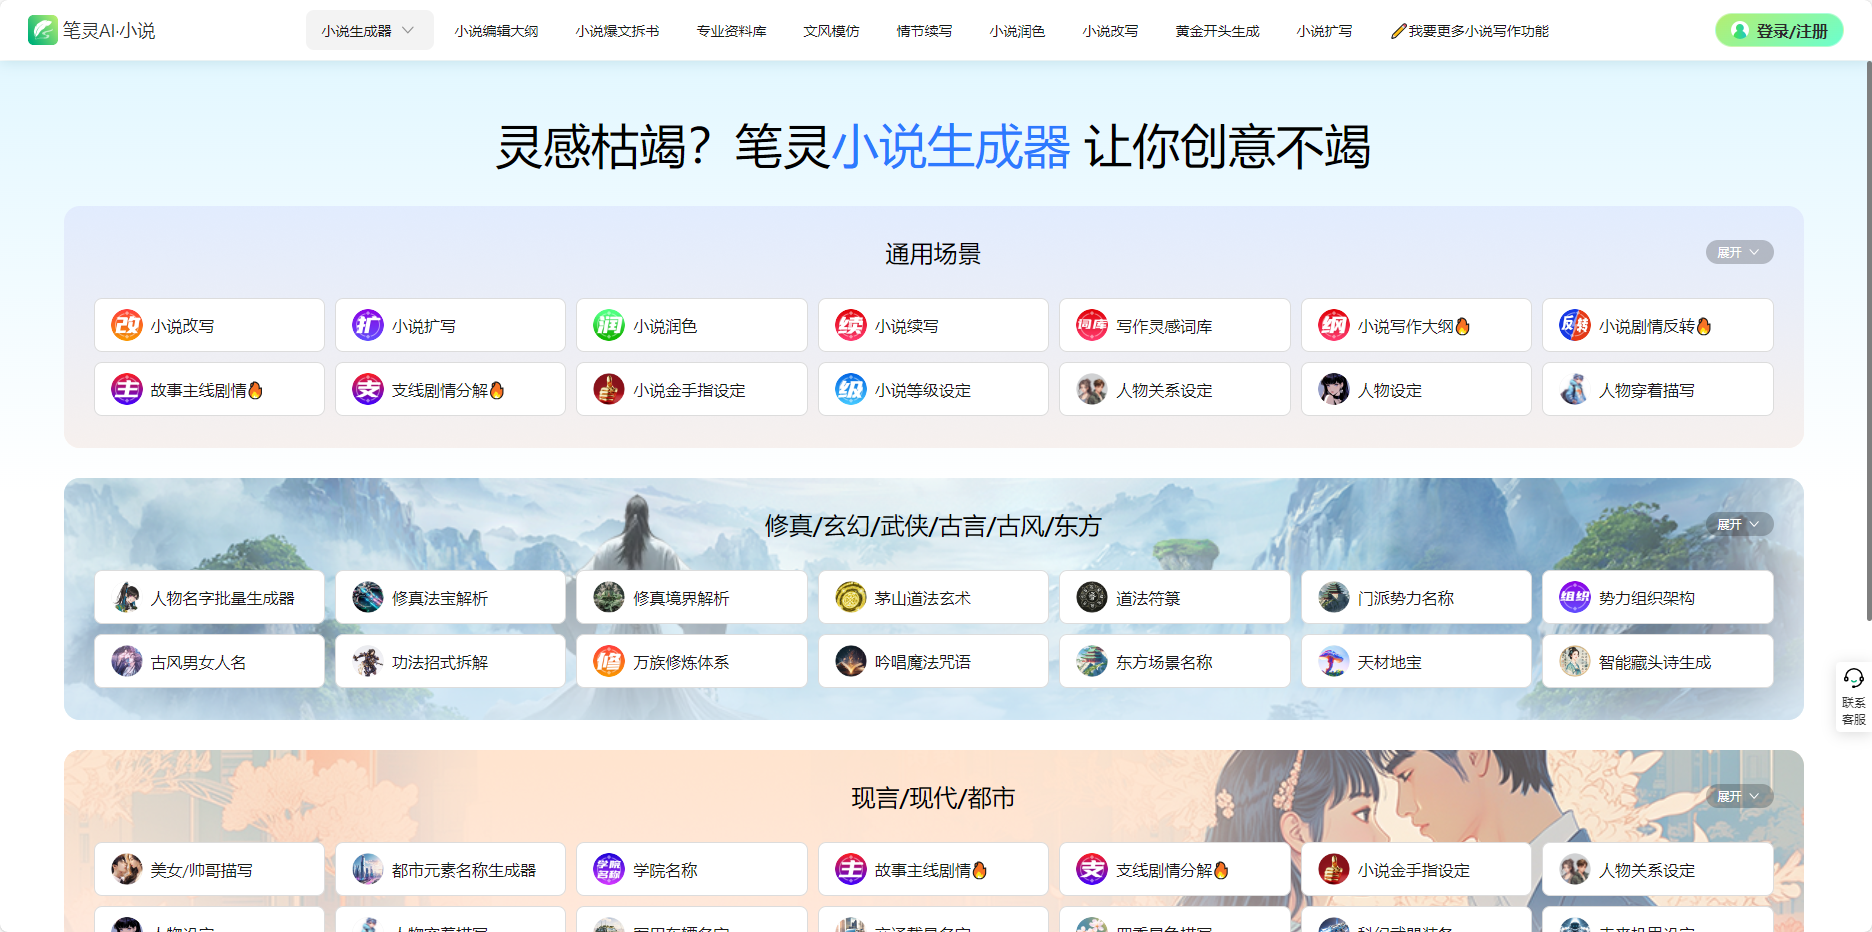The width and height of the screenshot is (1872, 932).
Task: Open the 天材地宝 generator
Action: point(1416,660)
